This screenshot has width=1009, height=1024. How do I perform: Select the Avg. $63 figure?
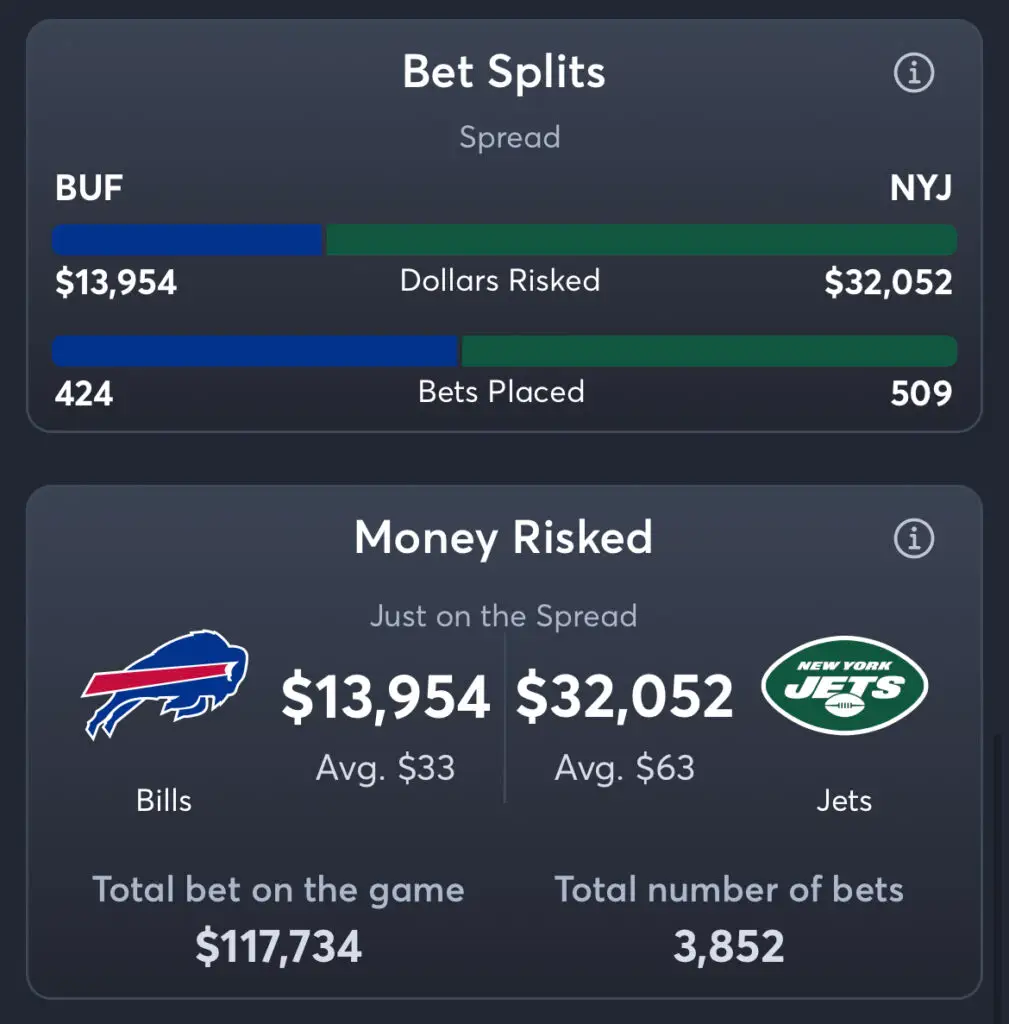tap(624, 768)
